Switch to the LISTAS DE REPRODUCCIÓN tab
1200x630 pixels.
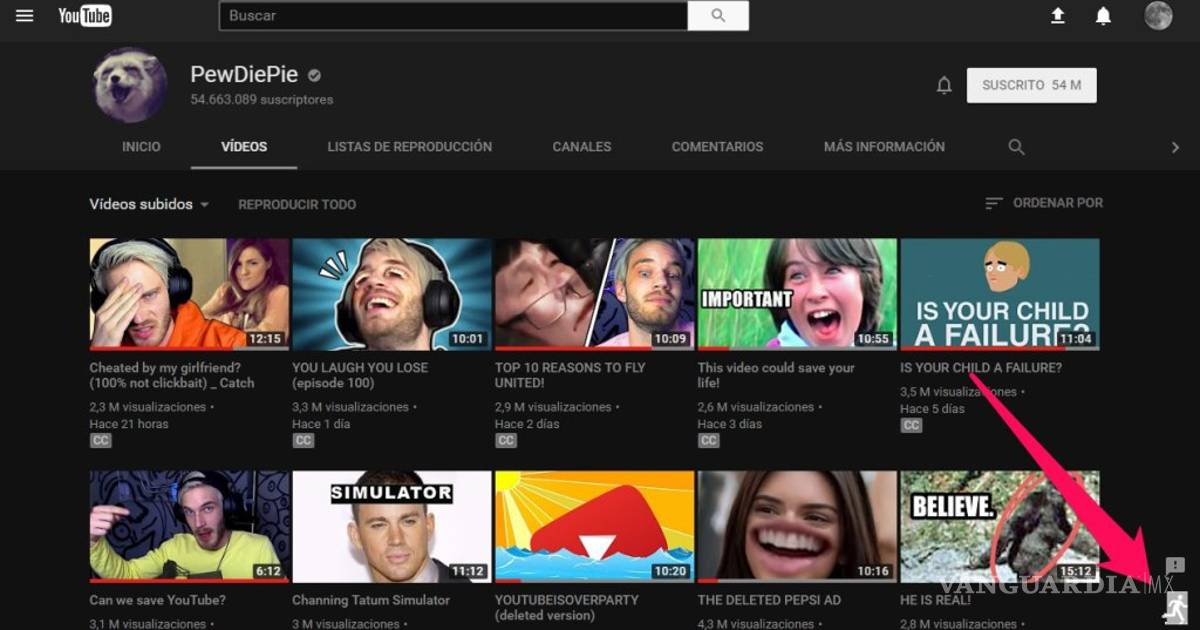[409, 147]
